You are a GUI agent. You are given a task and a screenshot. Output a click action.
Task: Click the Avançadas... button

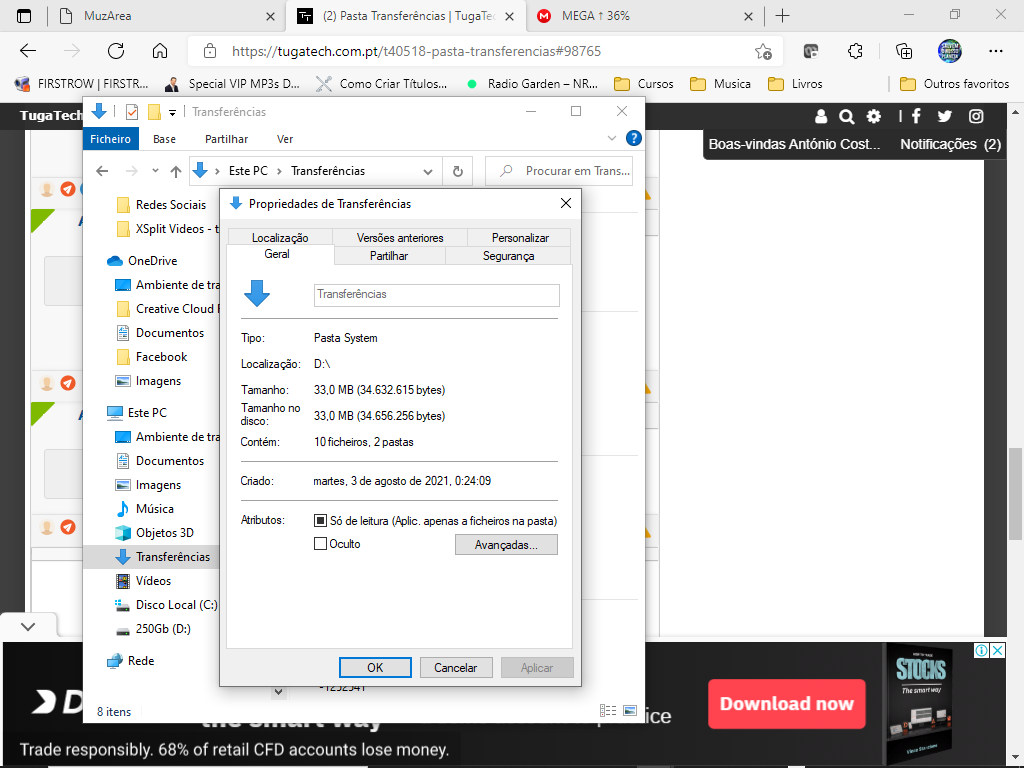tap(506, 545)
